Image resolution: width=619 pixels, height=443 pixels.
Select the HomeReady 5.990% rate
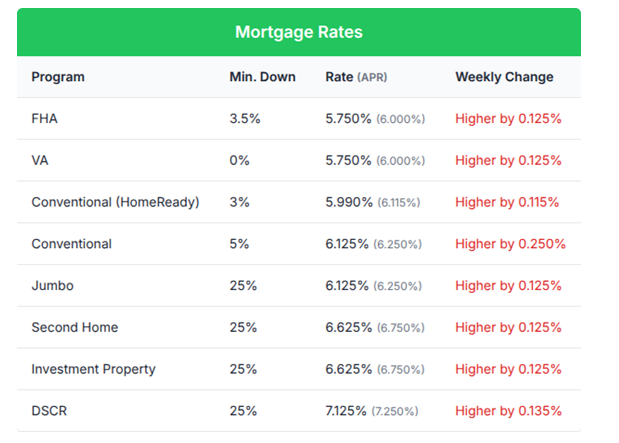(348, 202)
